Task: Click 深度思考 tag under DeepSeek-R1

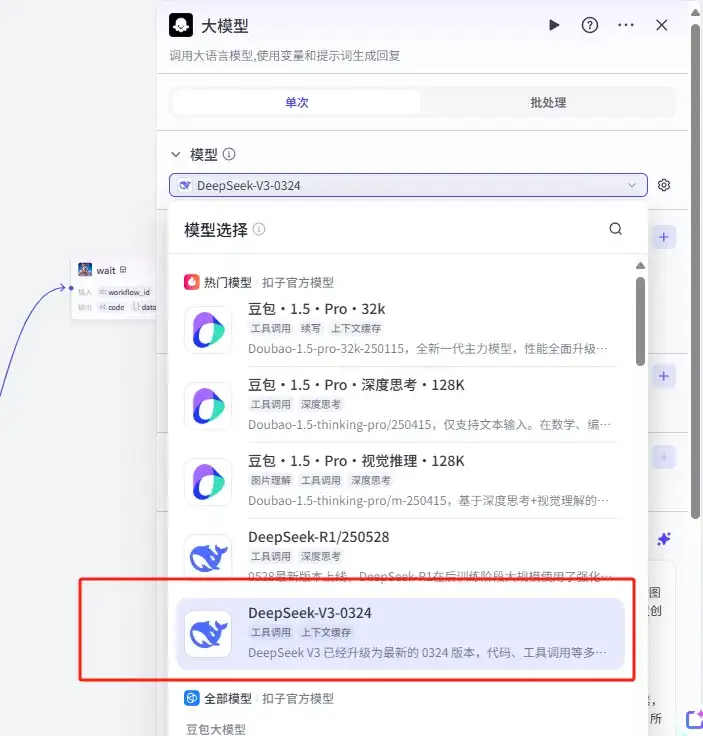Action: (321, 556)
